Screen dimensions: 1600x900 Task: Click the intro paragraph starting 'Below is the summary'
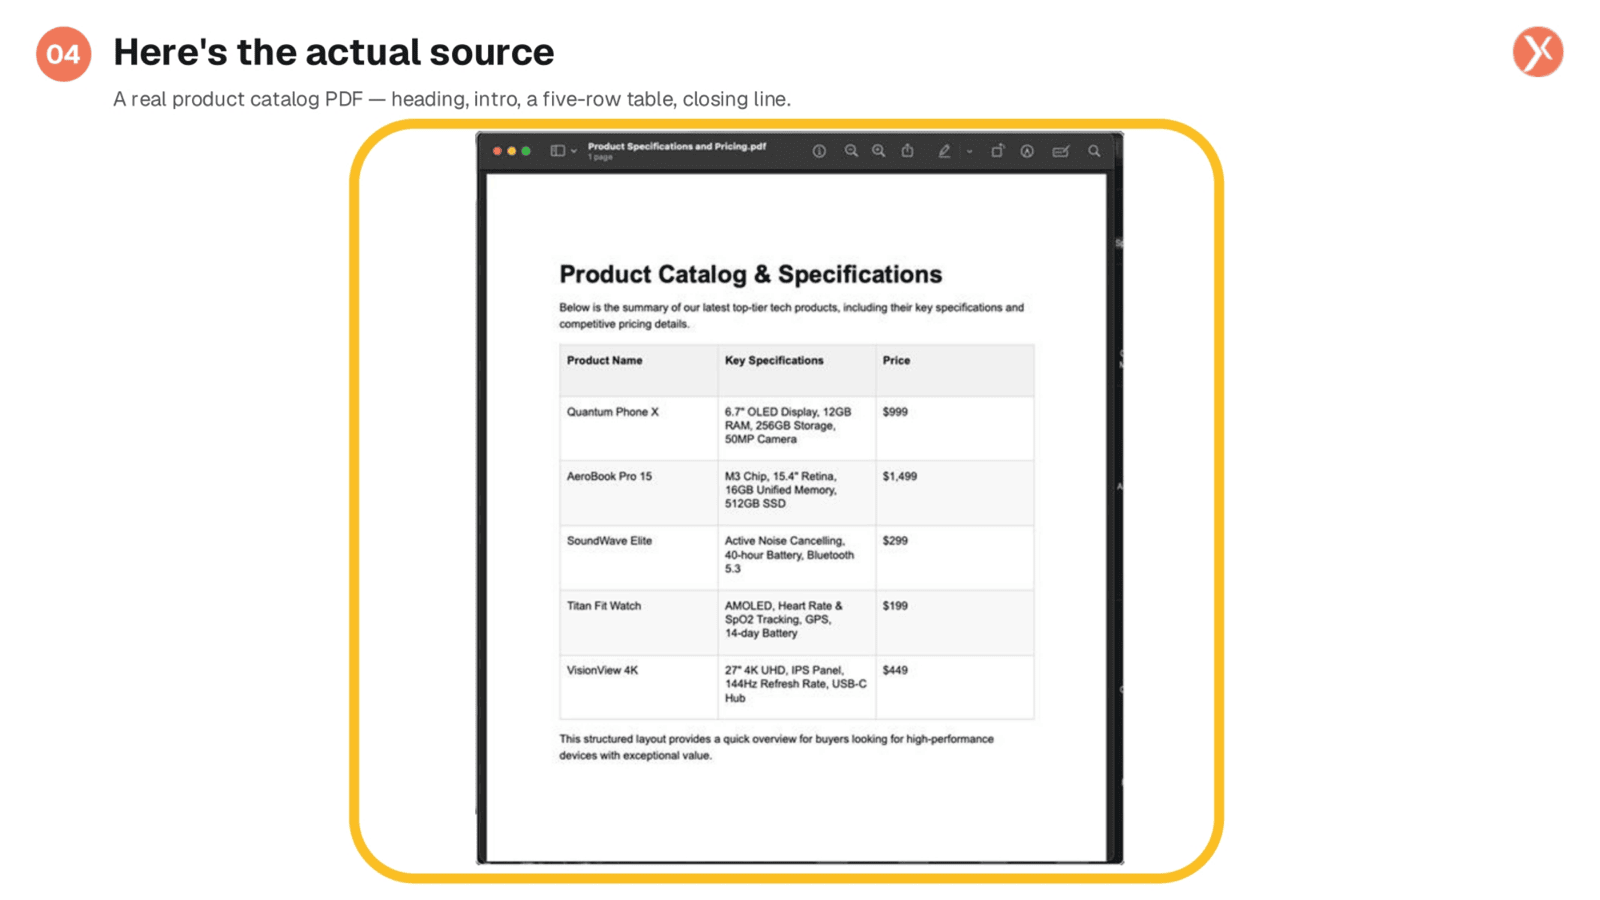click(x=791, y=315)
